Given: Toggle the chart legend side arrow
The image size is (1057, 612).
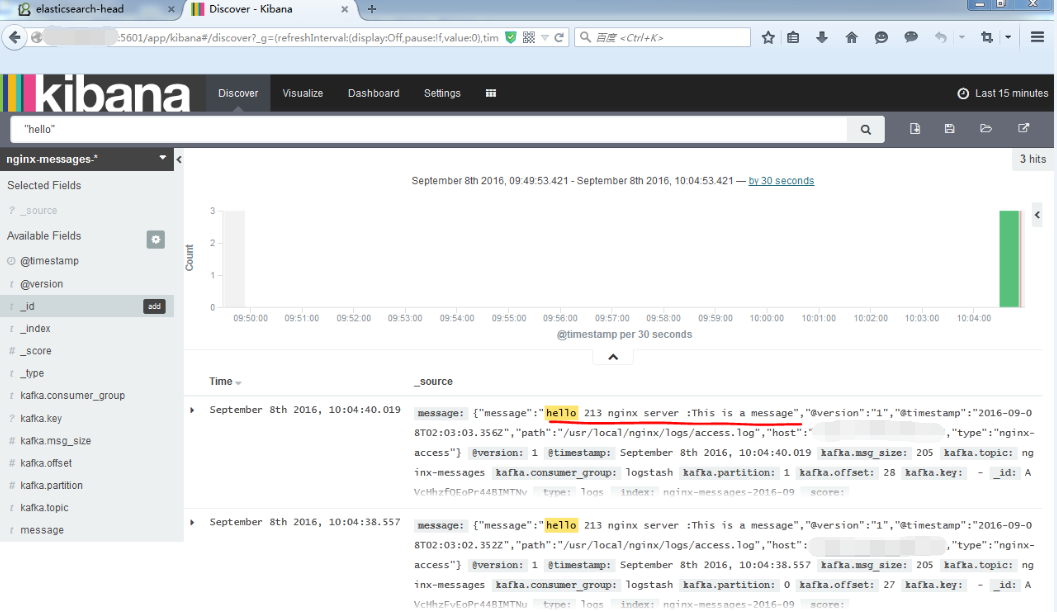Looking at the screenshot, I should pos(1037,215).
